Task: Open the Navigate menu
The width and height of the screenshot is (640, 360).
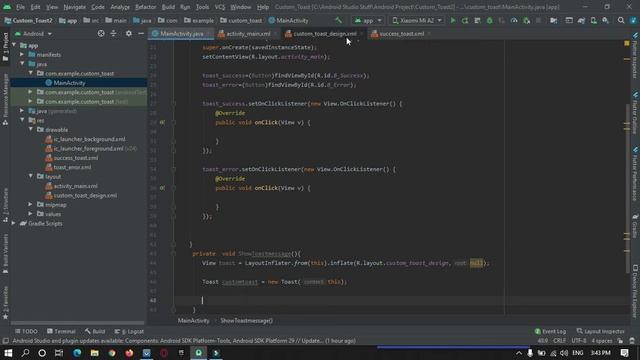Action: tap(75, 7)
